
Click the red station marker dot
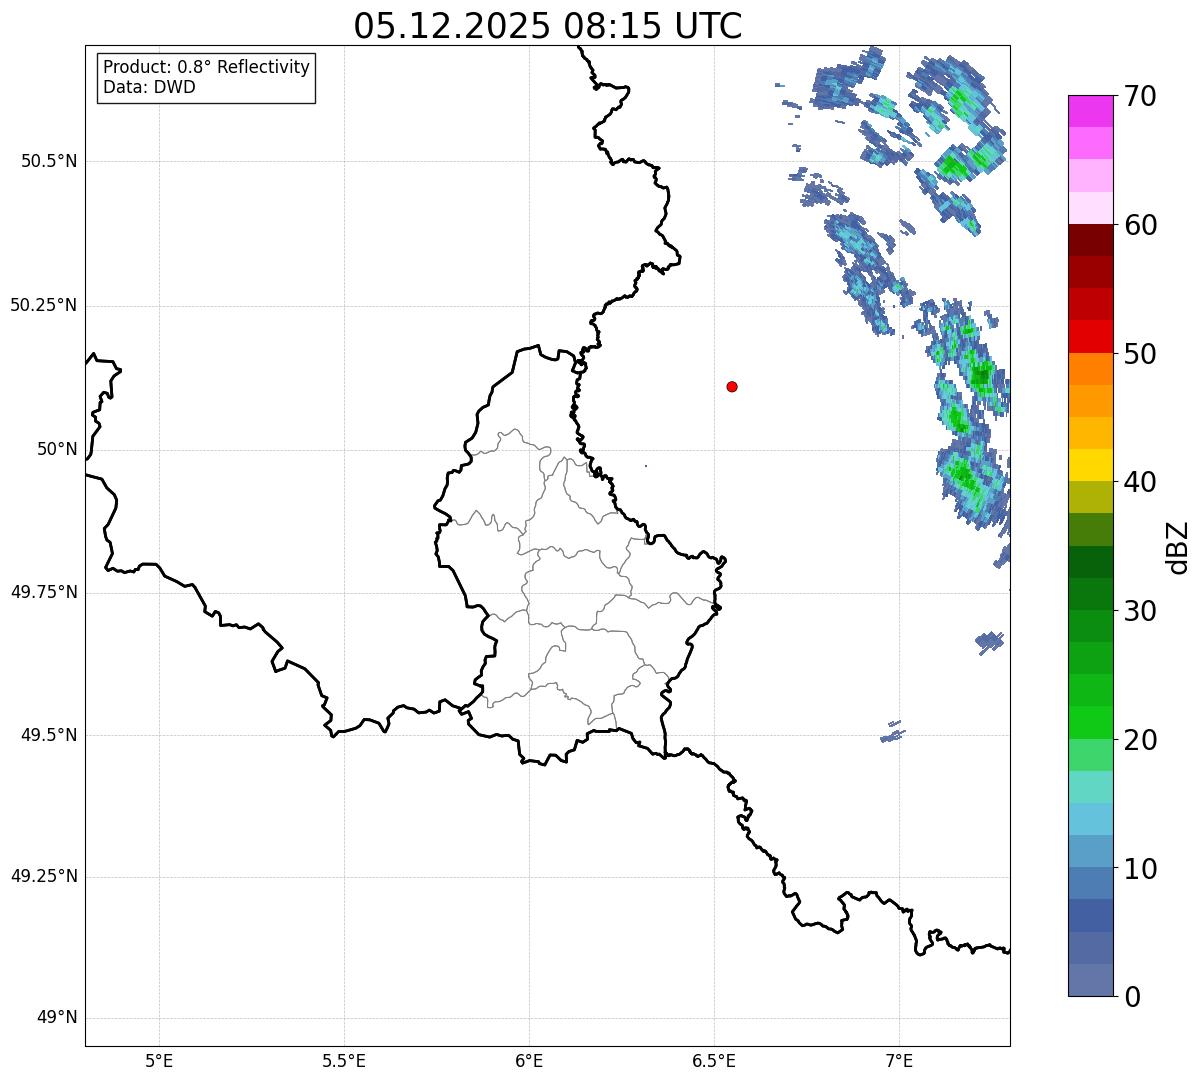pyautogui.click(x=732, y=386)
